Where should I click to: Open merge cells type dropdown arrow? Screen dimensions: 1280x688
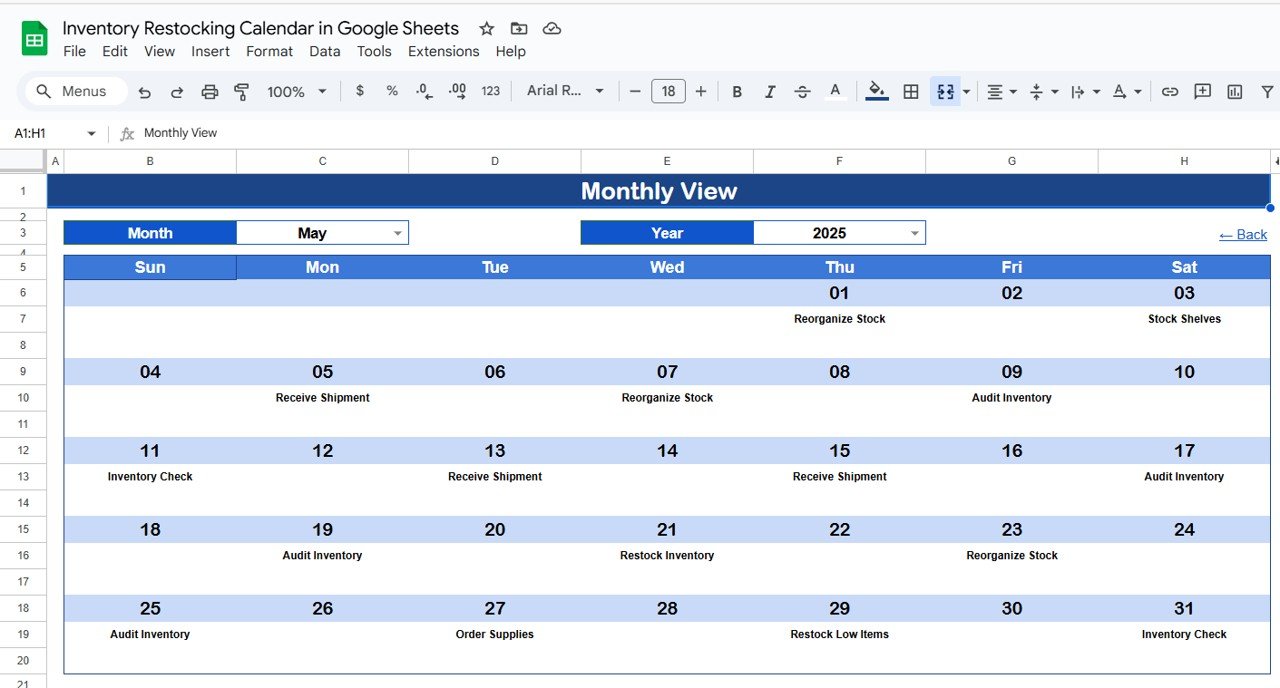(x=967, y=91)
